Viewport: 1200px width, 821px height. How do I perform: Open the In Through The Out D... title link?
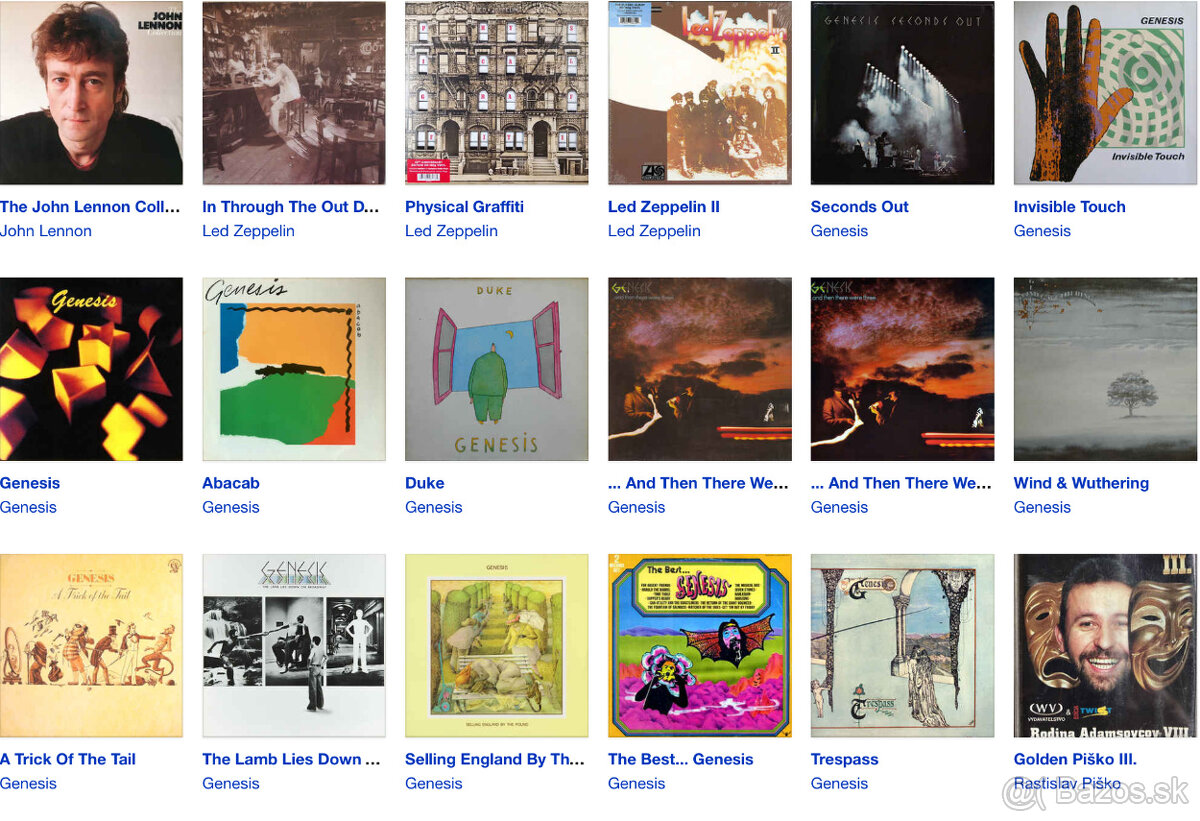point(291,207)
